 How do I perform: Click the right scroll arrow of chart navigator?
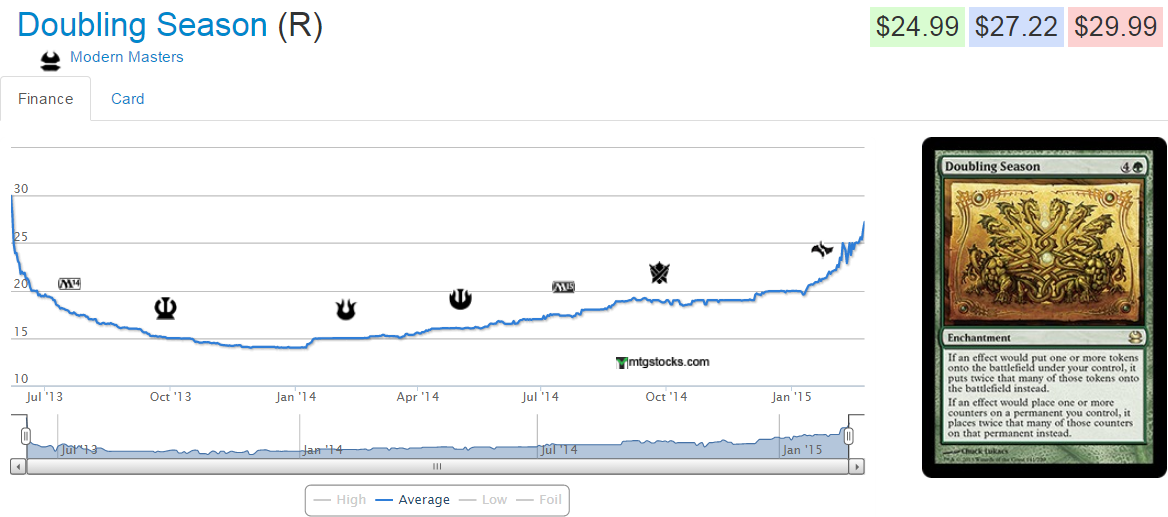[855, 467]
